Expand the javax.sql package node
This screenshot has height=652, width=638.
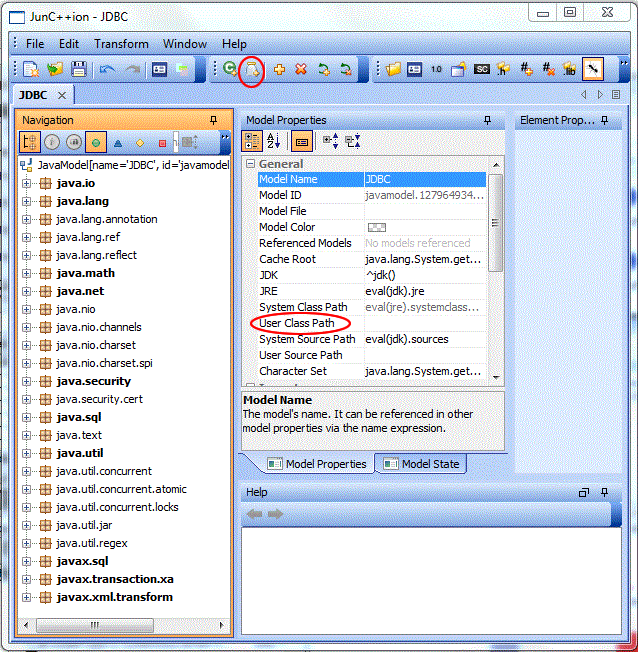[x=26, y=561]
